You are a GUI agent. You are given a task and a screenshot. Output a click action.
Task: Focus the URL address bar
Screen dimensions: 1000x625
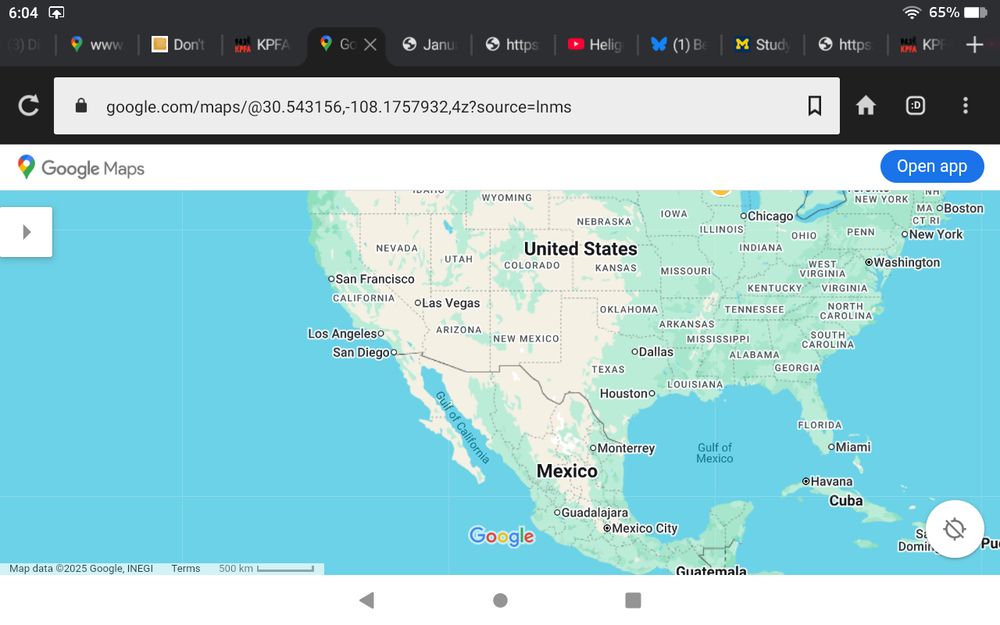[x=446, y=106]
